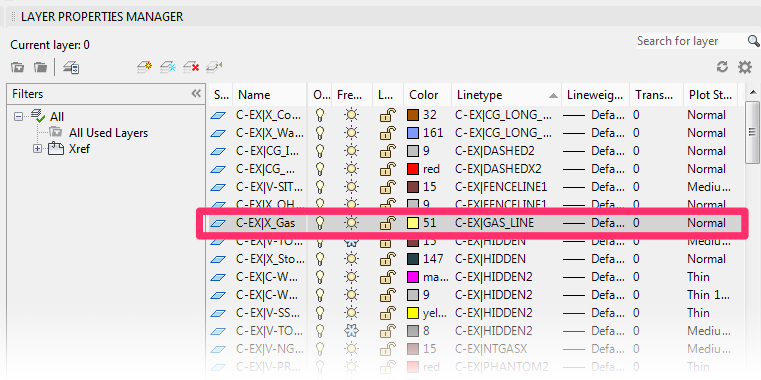The height and width of the screenshot is (380, 761).
Task: Turn off the C-EX|V-NG layer bulb
Action: tap(319, 348)
